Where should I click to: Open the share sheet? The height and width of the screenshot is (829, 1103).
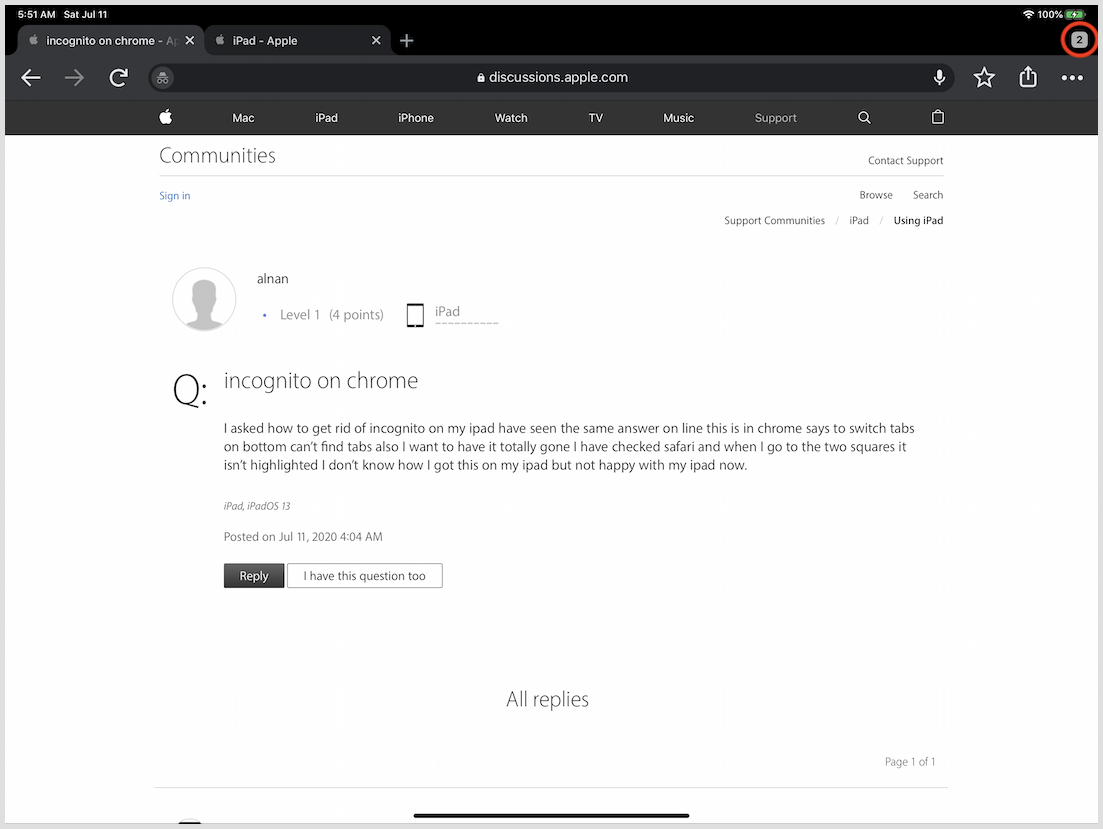pos(1028,77)
